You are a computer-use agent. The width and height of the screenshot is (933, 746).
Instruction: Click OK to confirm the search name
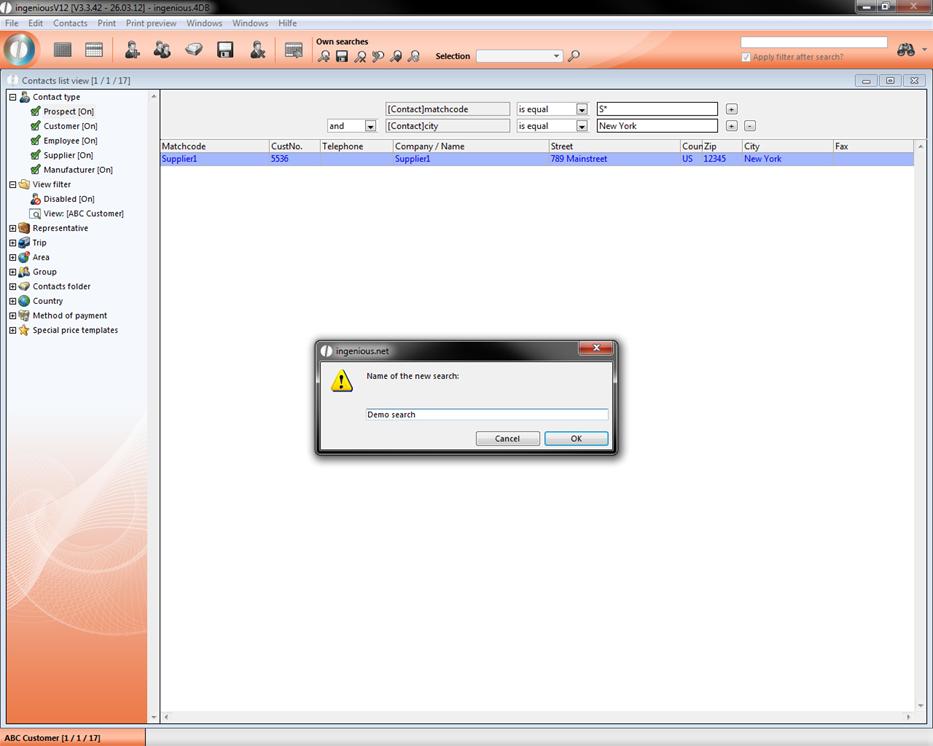point(576,439)
